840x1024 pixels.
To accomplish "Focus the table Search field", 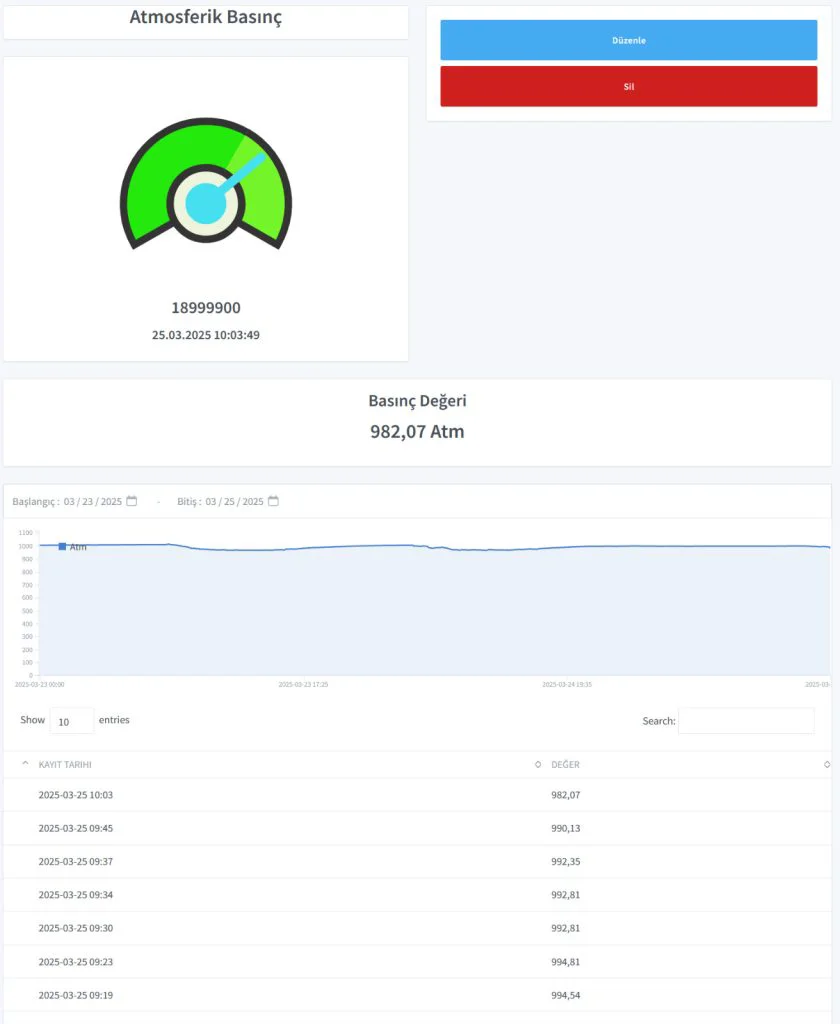I will coord(745,721).
